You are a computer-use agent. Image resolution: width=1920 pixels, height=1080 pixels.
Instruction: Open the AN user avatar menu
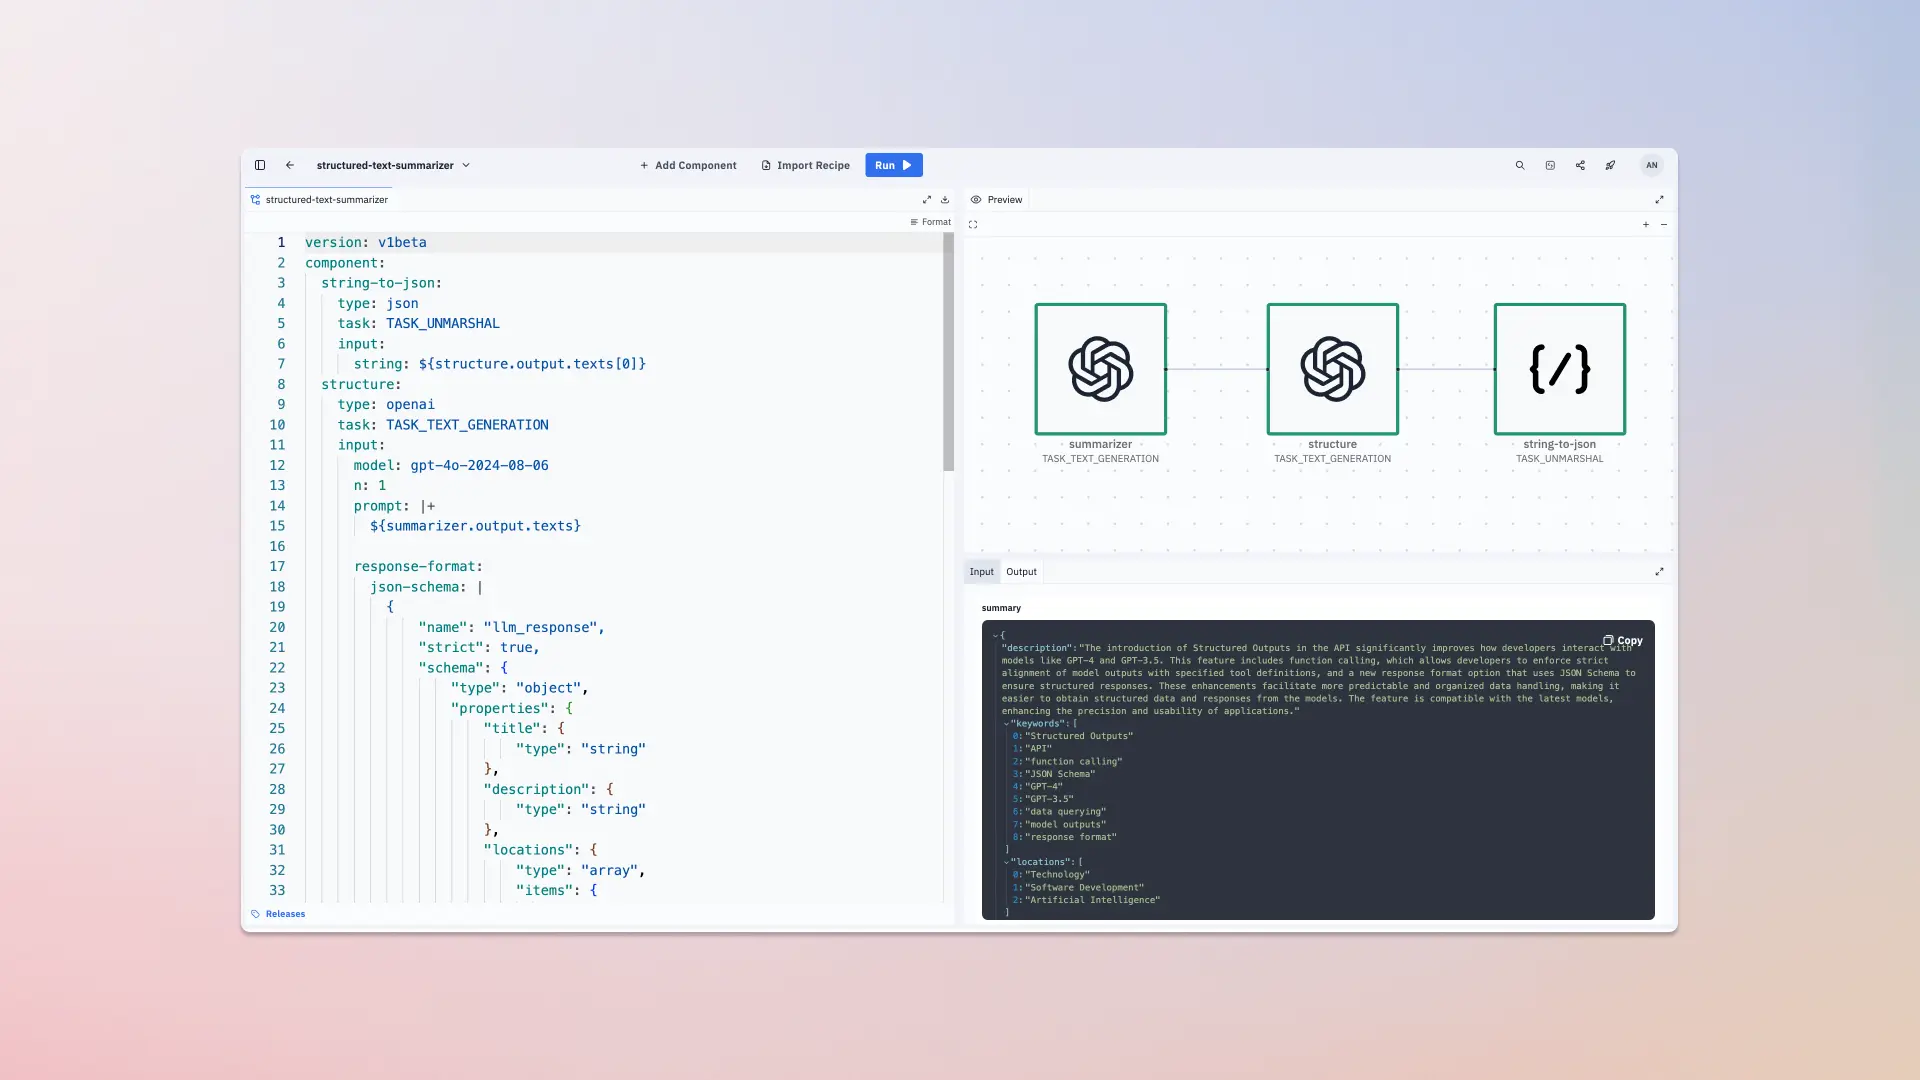tap(1652, 165)
